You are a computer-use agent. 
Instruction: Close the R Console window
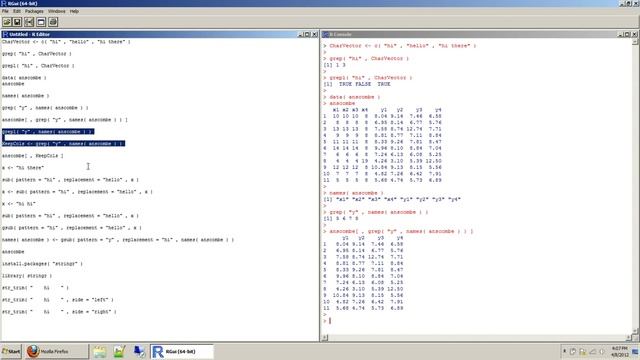coord(635,34)
